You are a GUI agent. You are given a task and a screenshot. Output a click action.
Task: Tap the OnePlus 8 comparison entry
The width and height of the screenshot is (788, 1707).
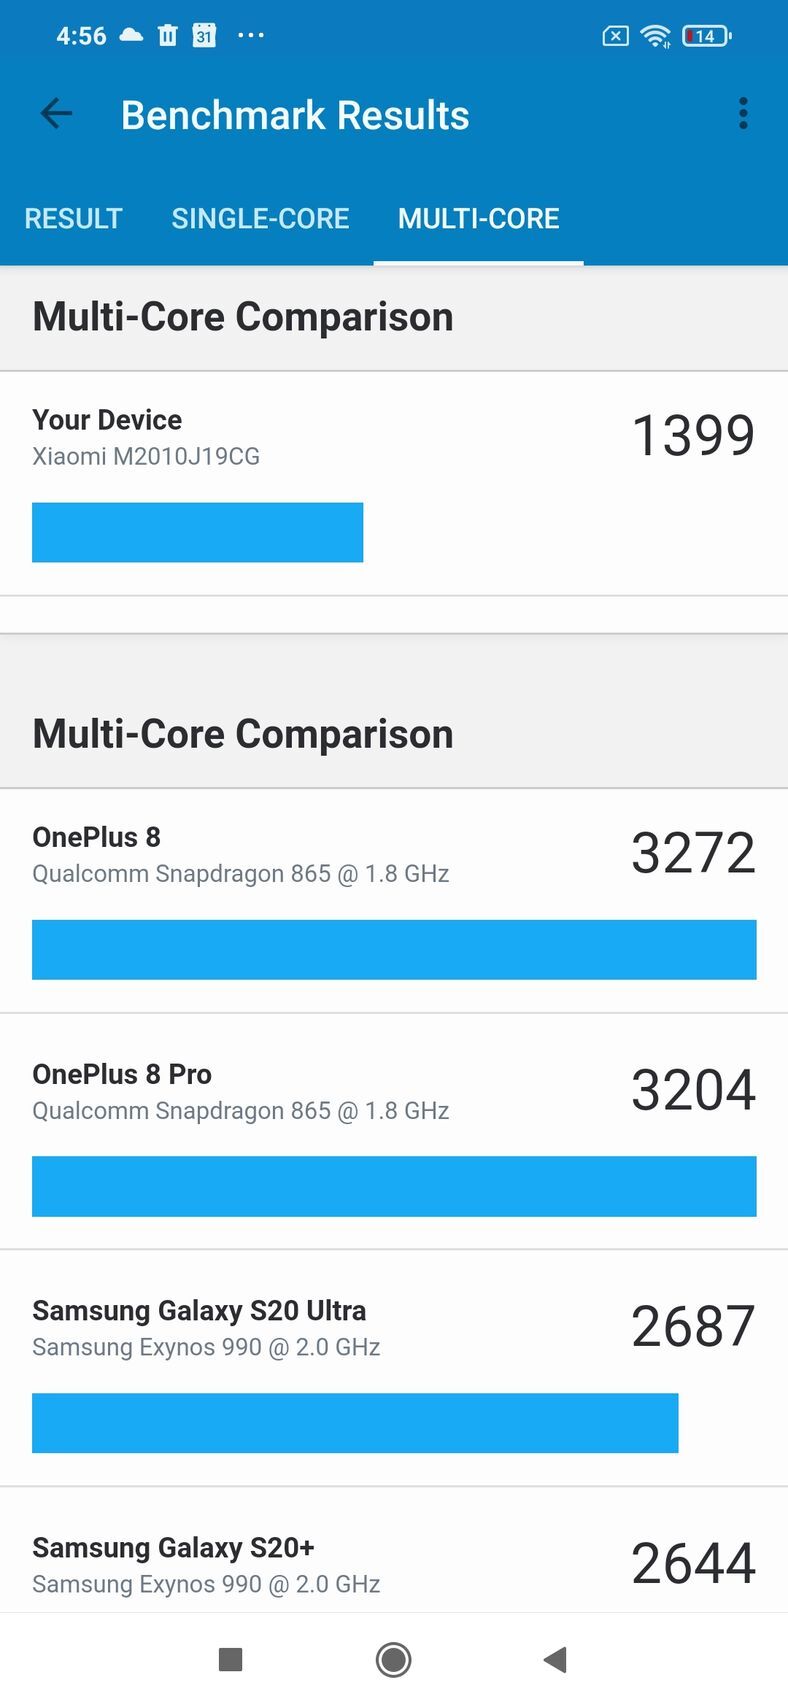[394, 900]
